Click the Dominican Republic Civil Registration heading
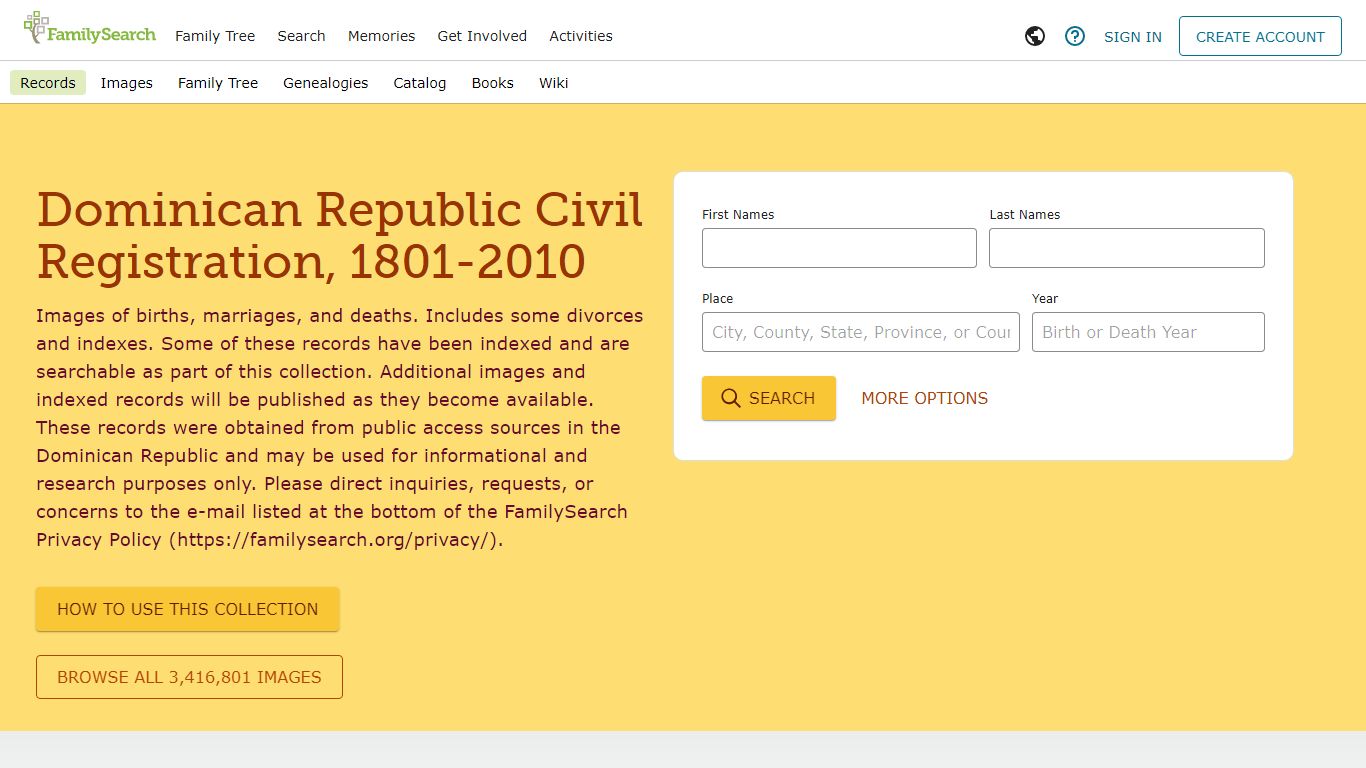The image size is (1366, 768). [339, 235]
